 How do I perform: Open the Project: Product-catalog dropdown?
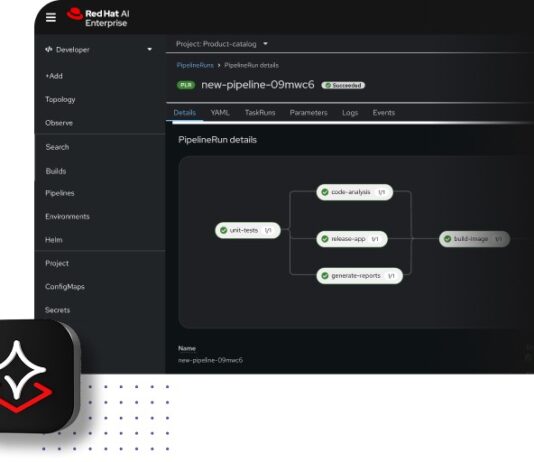(222, 44)
